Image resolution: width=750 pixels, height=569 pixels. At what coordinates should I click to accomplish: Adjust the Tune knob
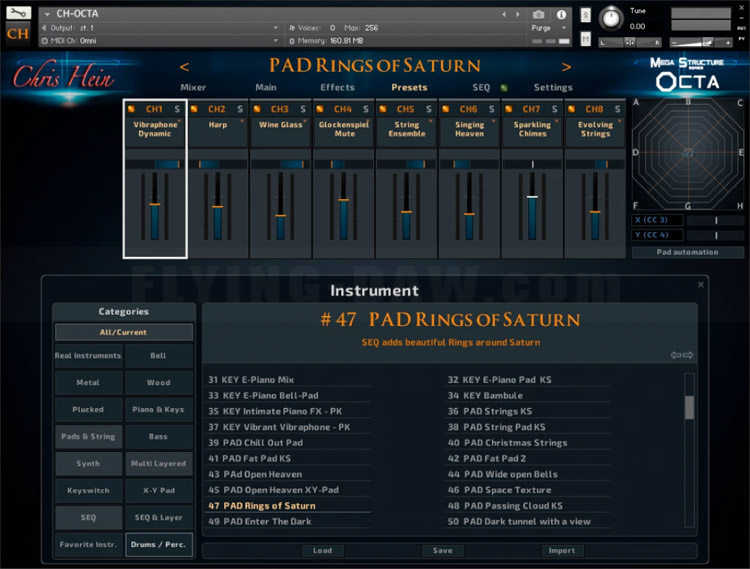tap(611, 19)
